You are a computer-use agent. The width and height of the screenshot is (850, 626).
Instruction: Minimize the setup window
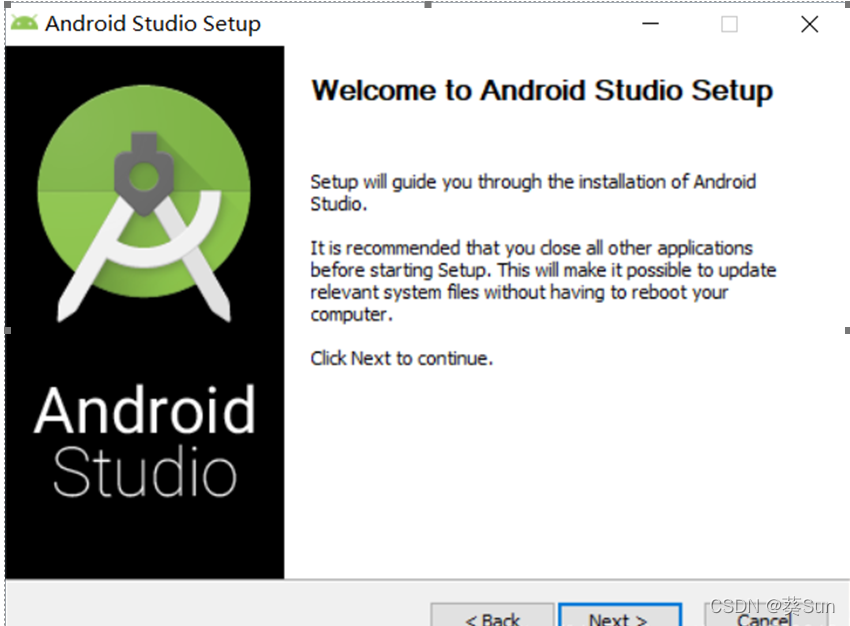pos(650,23)
